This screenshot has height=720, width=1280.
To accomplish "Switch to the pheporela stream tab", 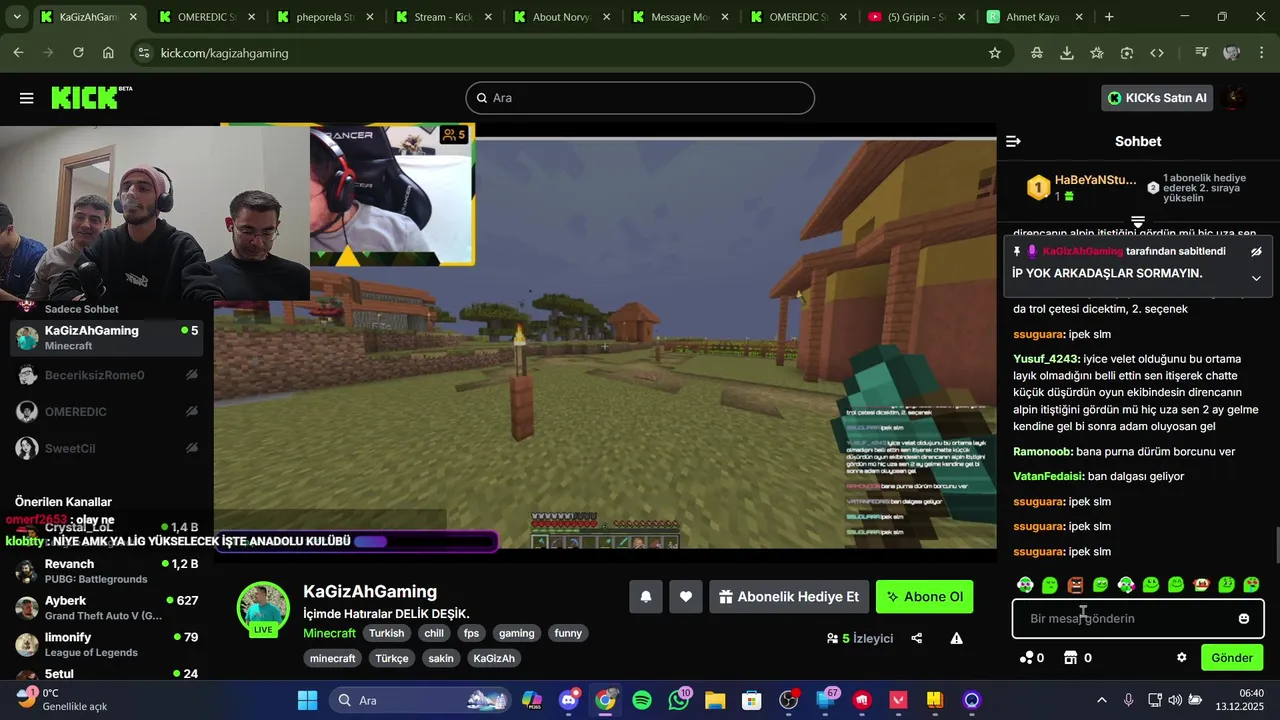I will coord(326,17).
